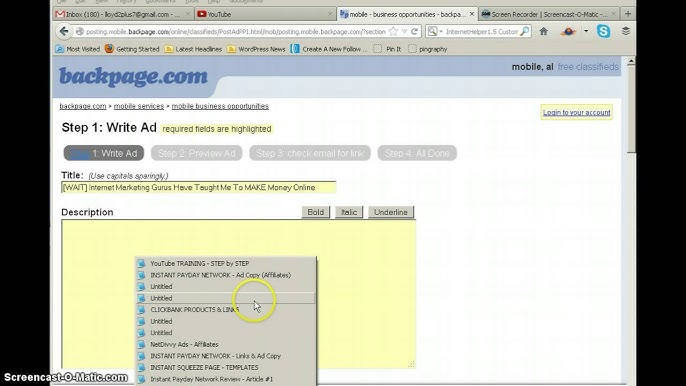Open the browser home page icon
686x386 pixels.
tap(543, 31)
